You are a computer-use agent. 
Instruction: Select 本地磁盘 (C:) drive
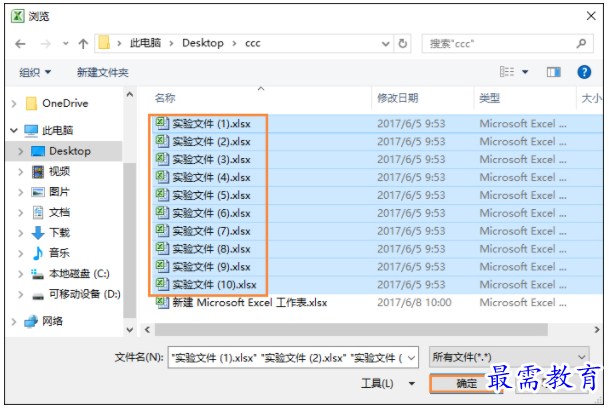pyautogui.click(x=79, y=274)
